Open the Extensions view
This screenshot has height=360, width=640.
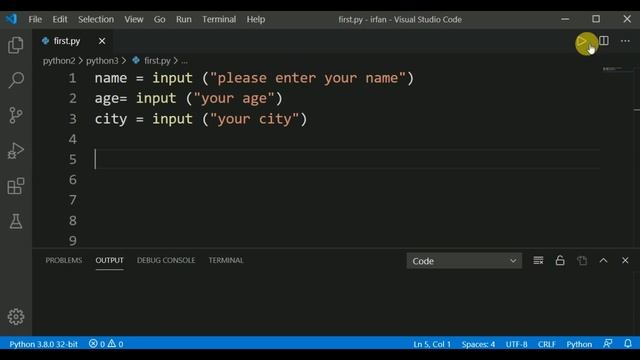tap(16, 186)
